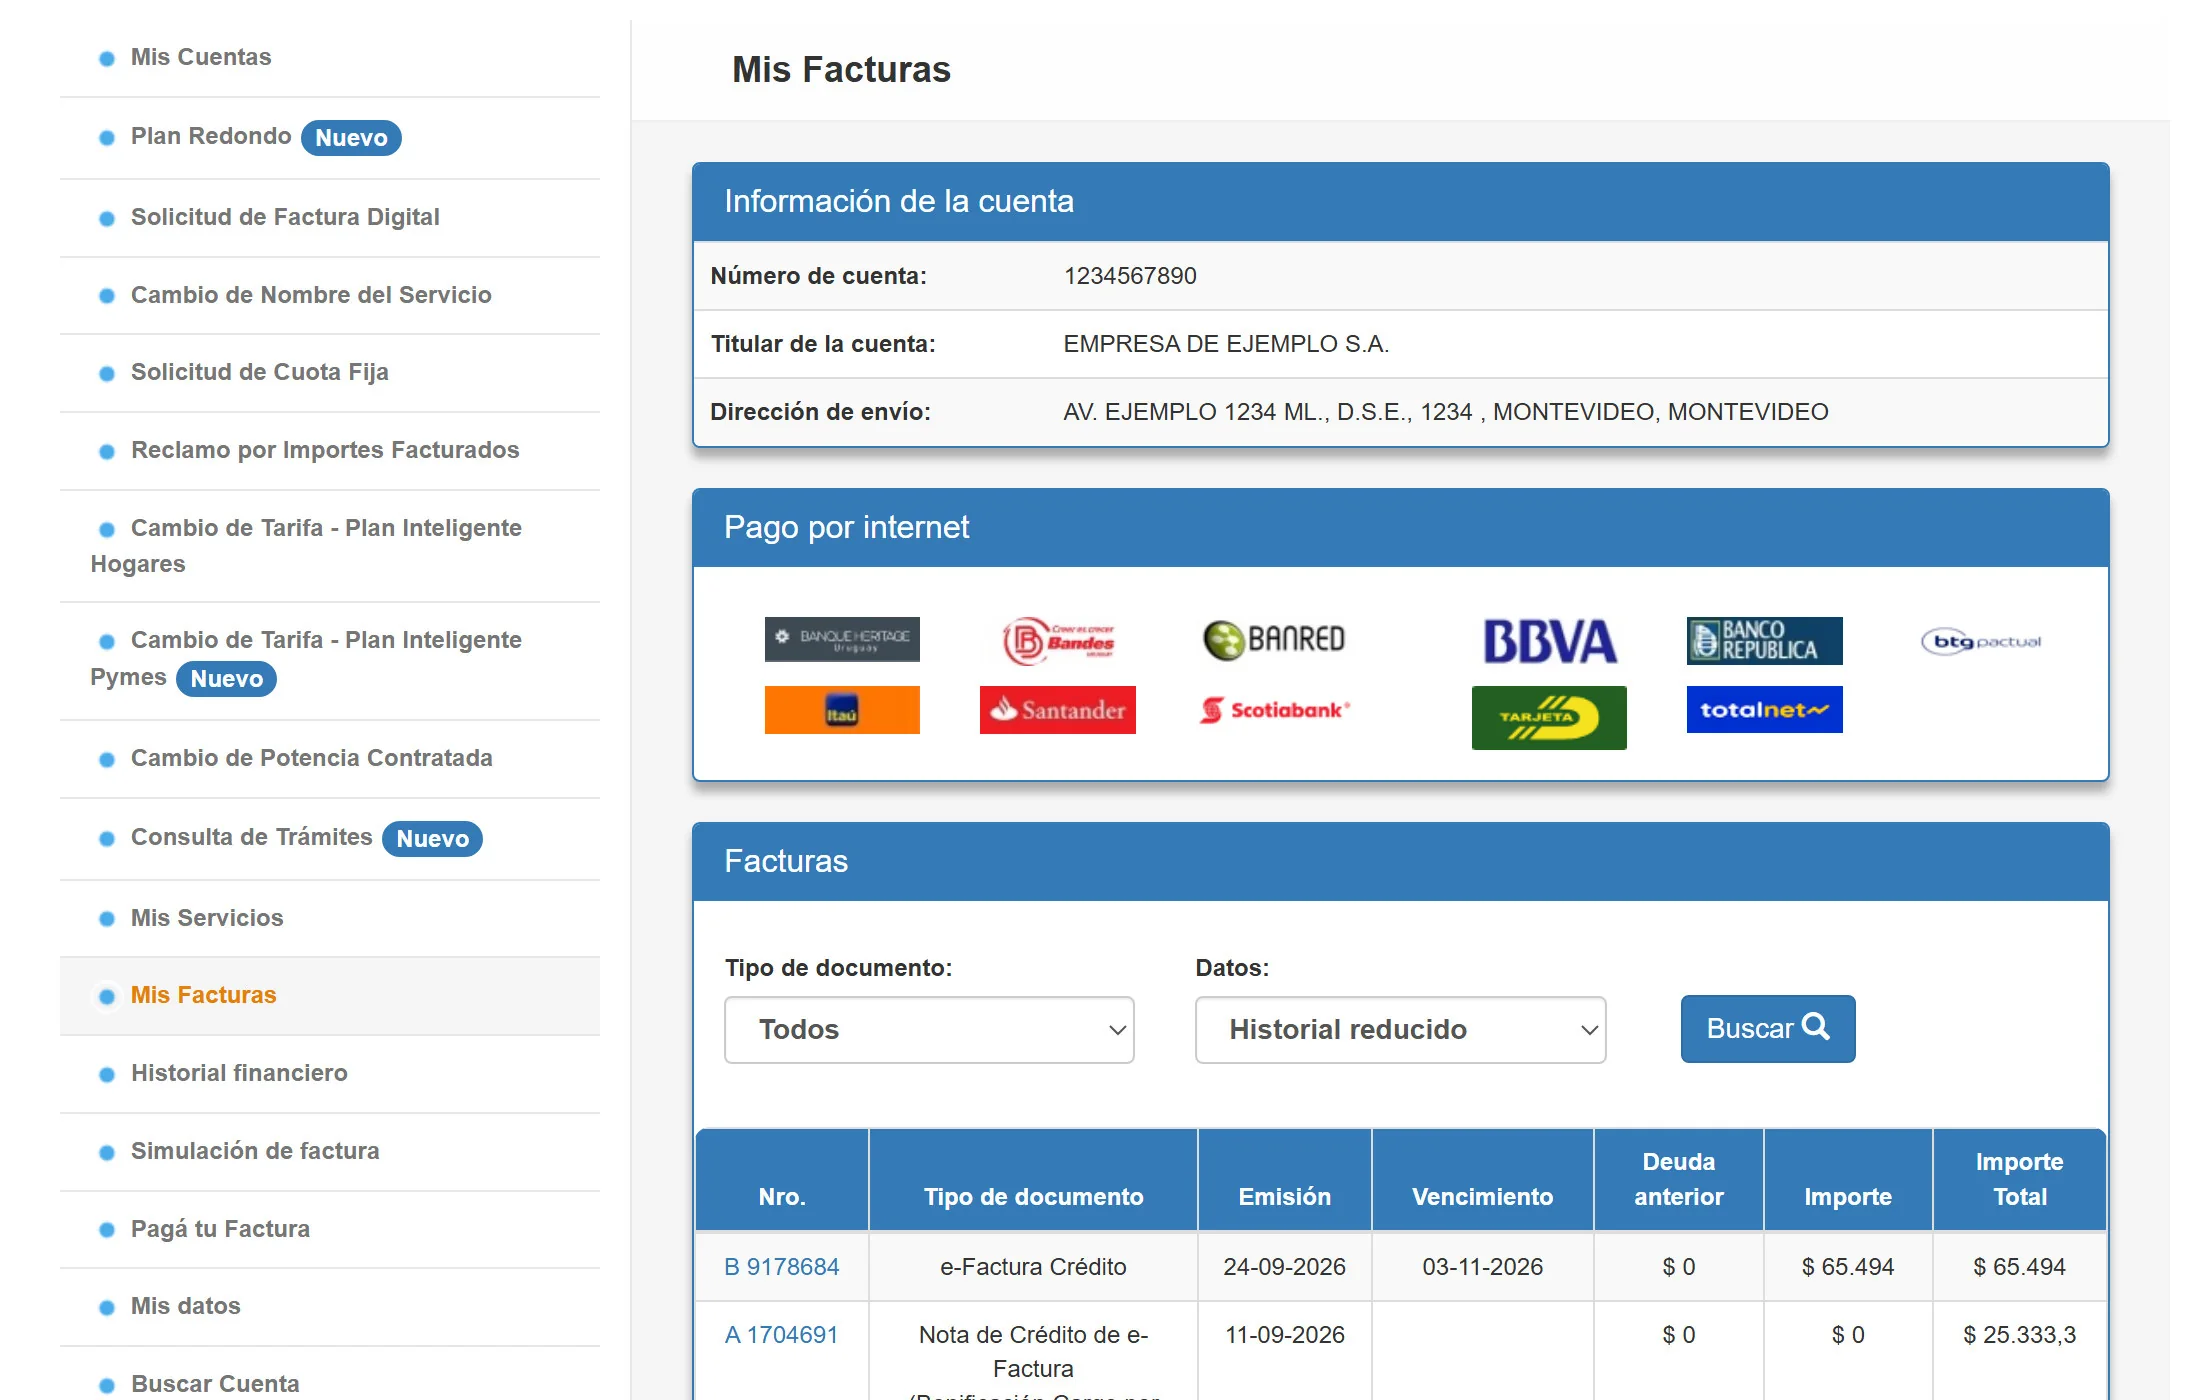2200x1400 pixels.
Task: Open Buscar Cuenta
Action: coord(215,1383)
